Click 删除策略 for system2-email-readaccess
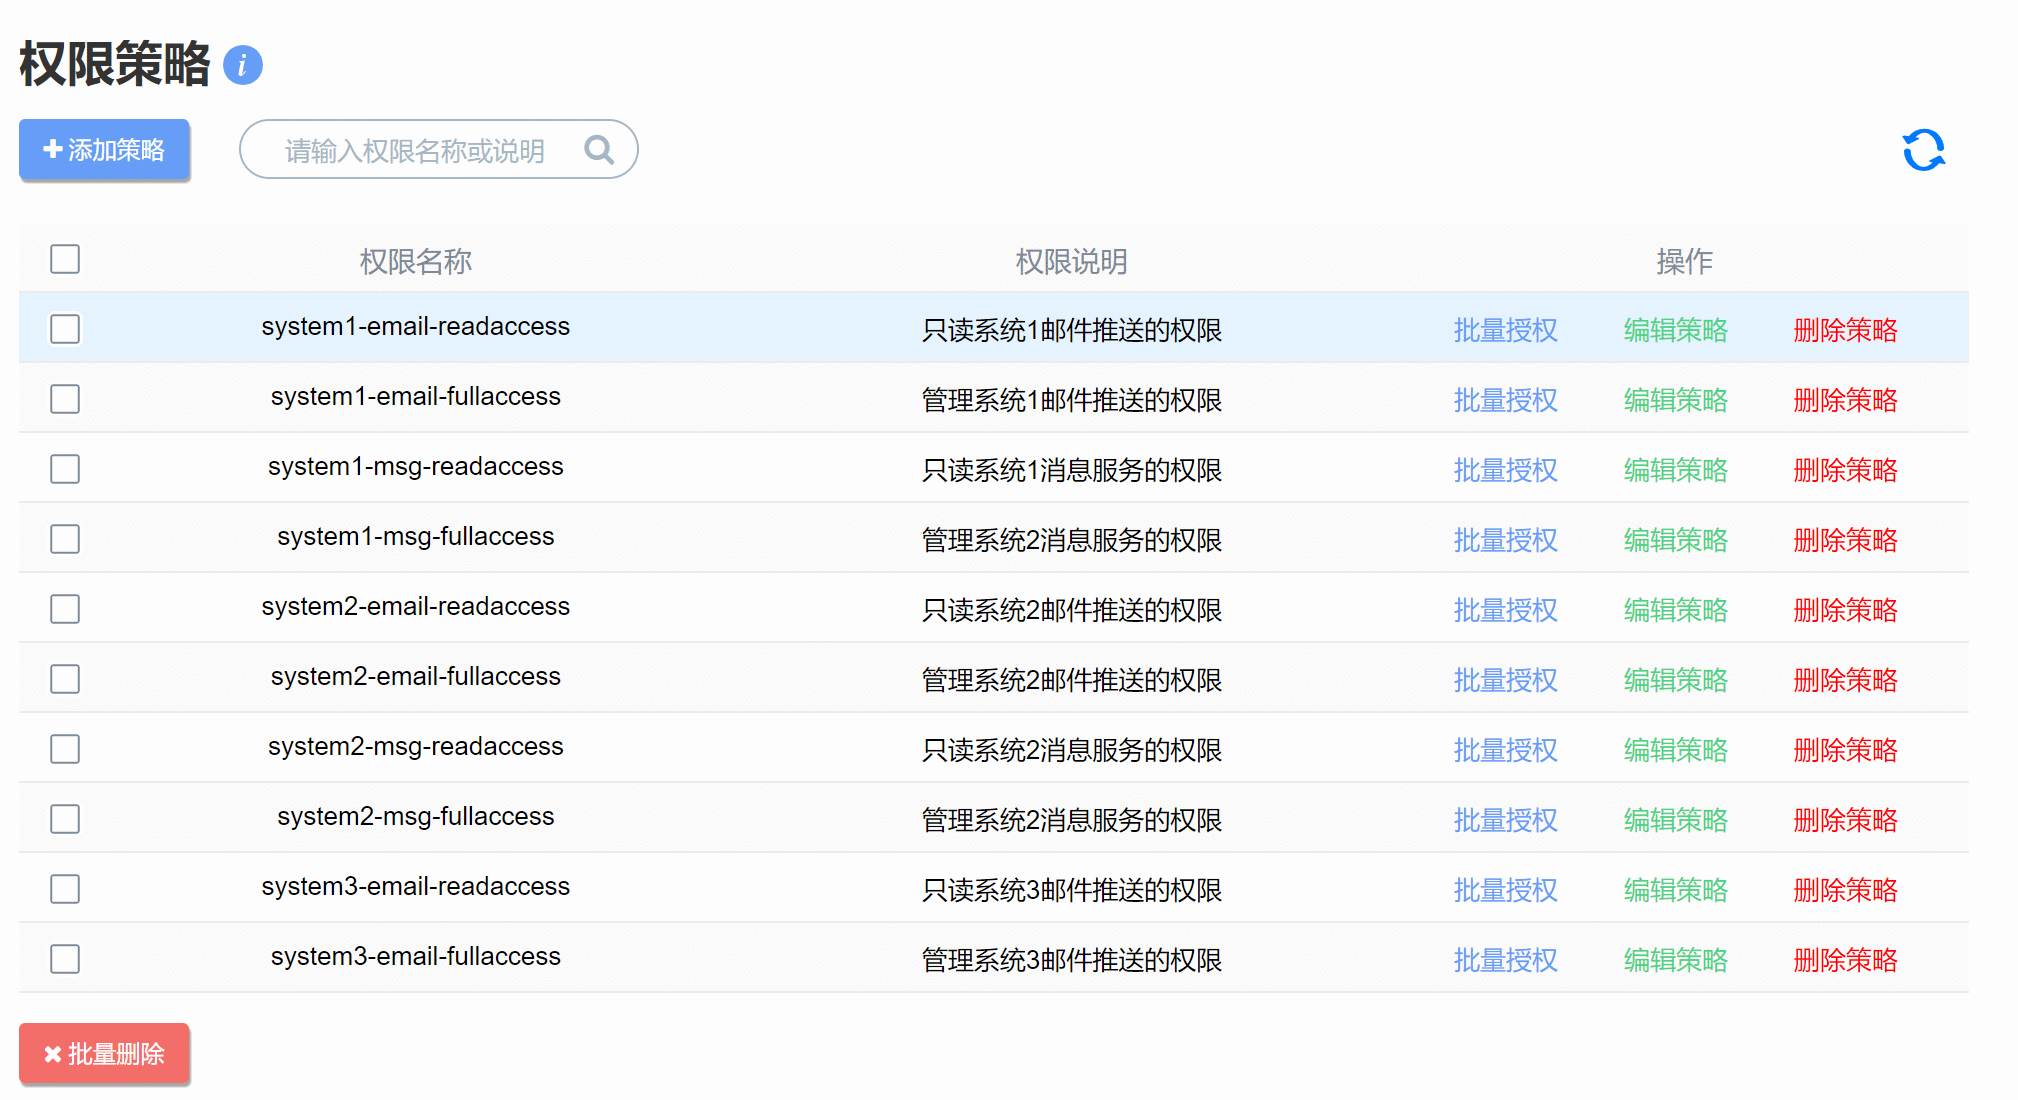 point(1845,610)
